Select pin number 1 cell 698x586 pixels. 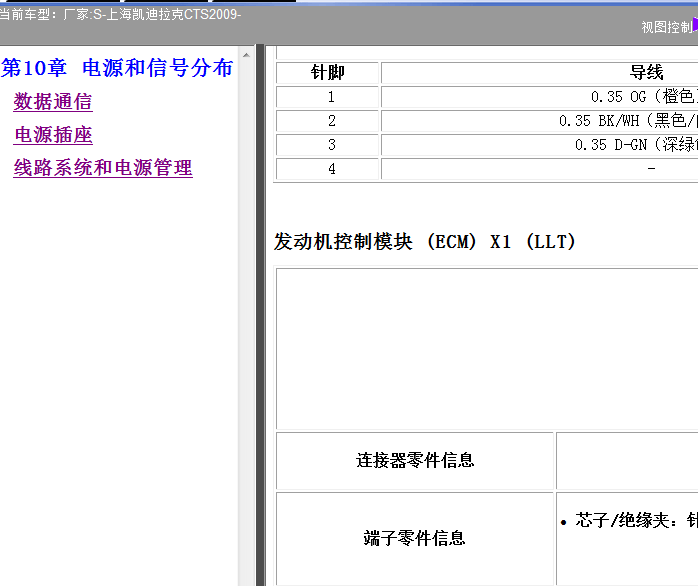pyautogui.click(x=327, y=97)
